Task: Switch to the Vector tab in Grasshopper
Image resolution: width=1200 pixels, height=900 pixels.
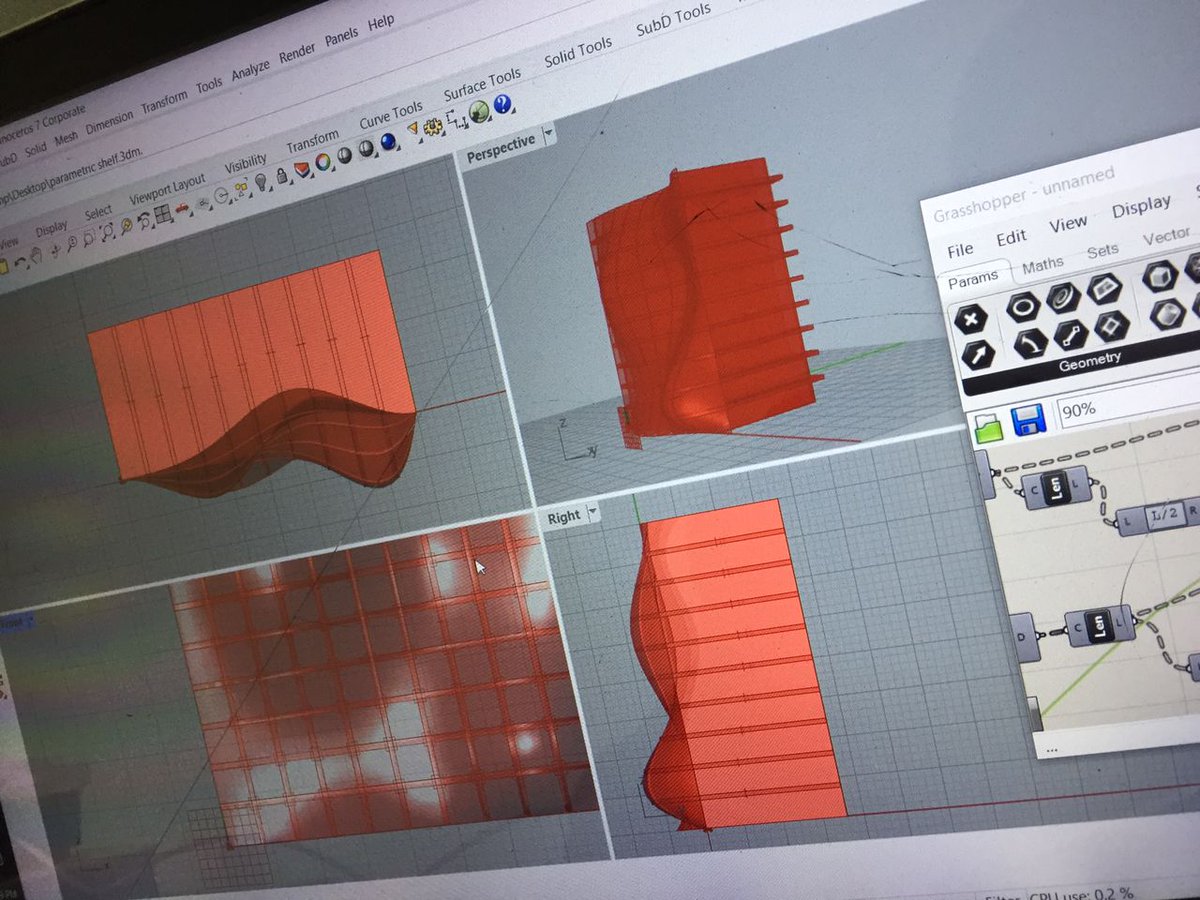Action: pyautogui.click(x=1166, y=236)
